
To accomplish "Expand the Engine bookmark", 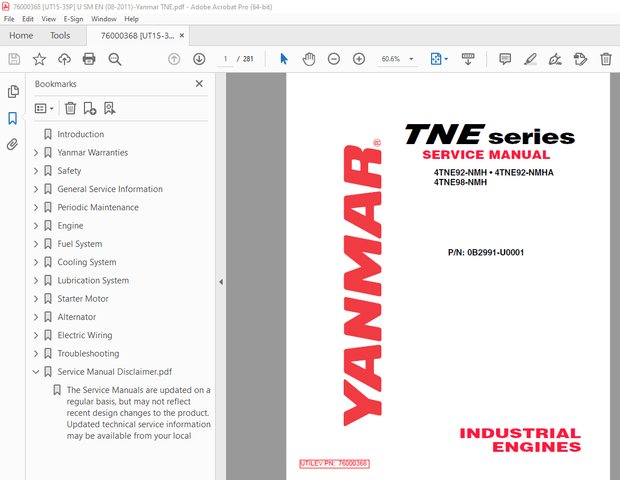I will coord(36,226).
